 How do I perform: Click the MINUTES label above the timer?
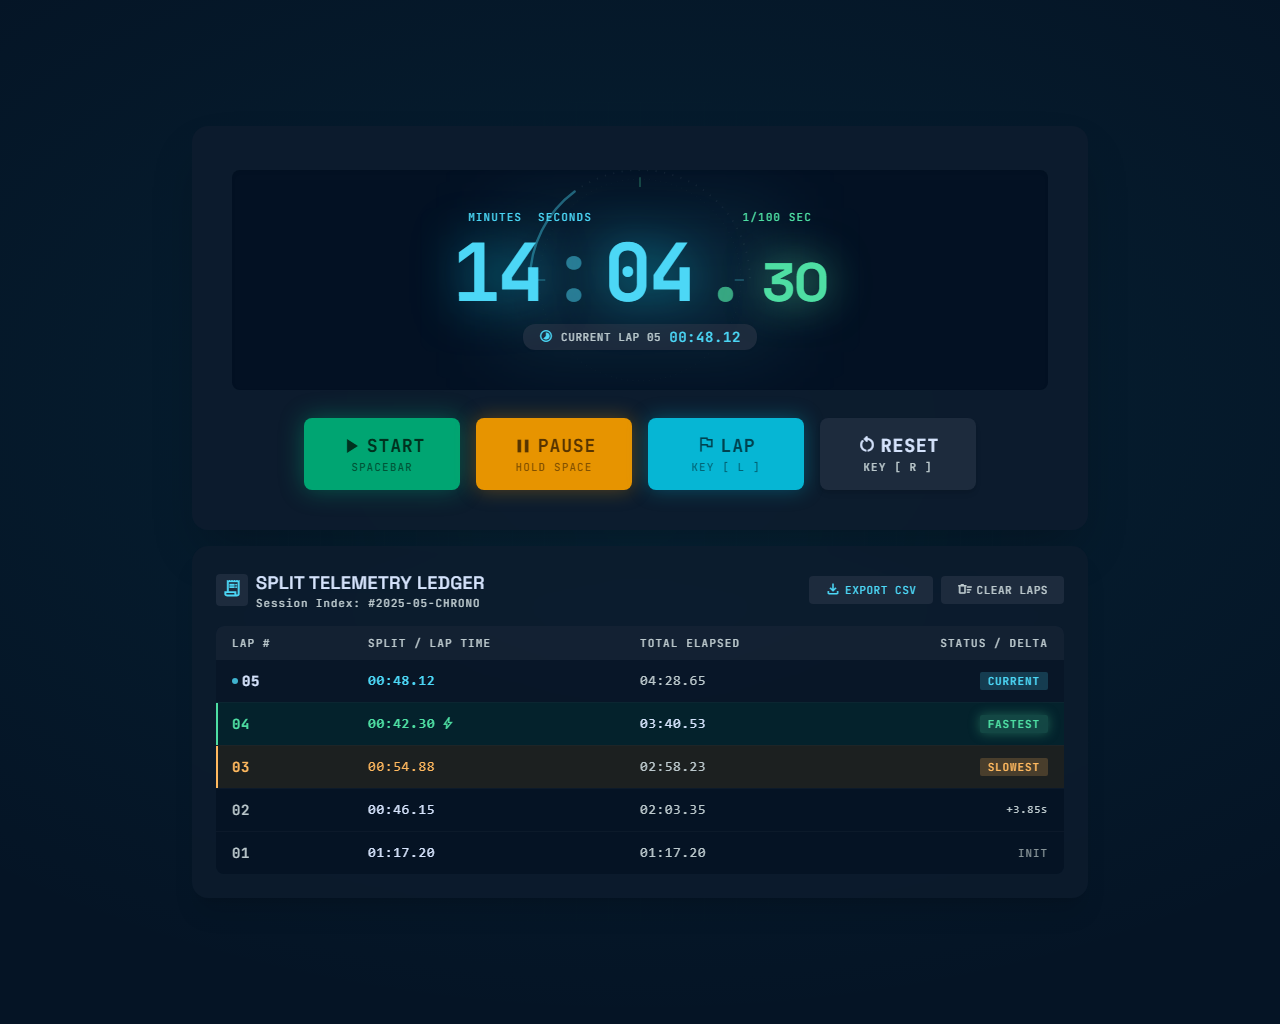click(x=495, y=217)
